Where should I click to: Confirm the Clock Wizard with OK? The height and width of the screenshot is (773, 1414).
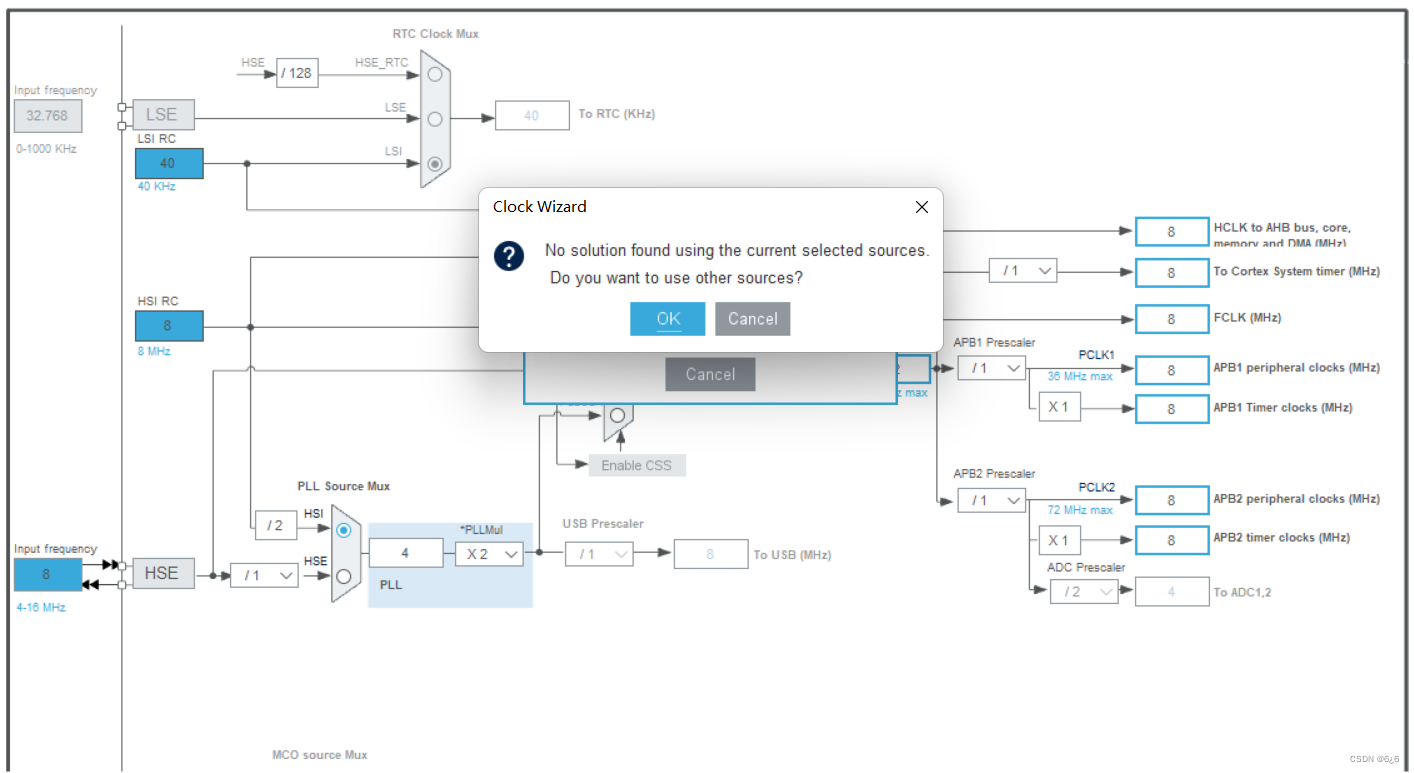[668, 319]
